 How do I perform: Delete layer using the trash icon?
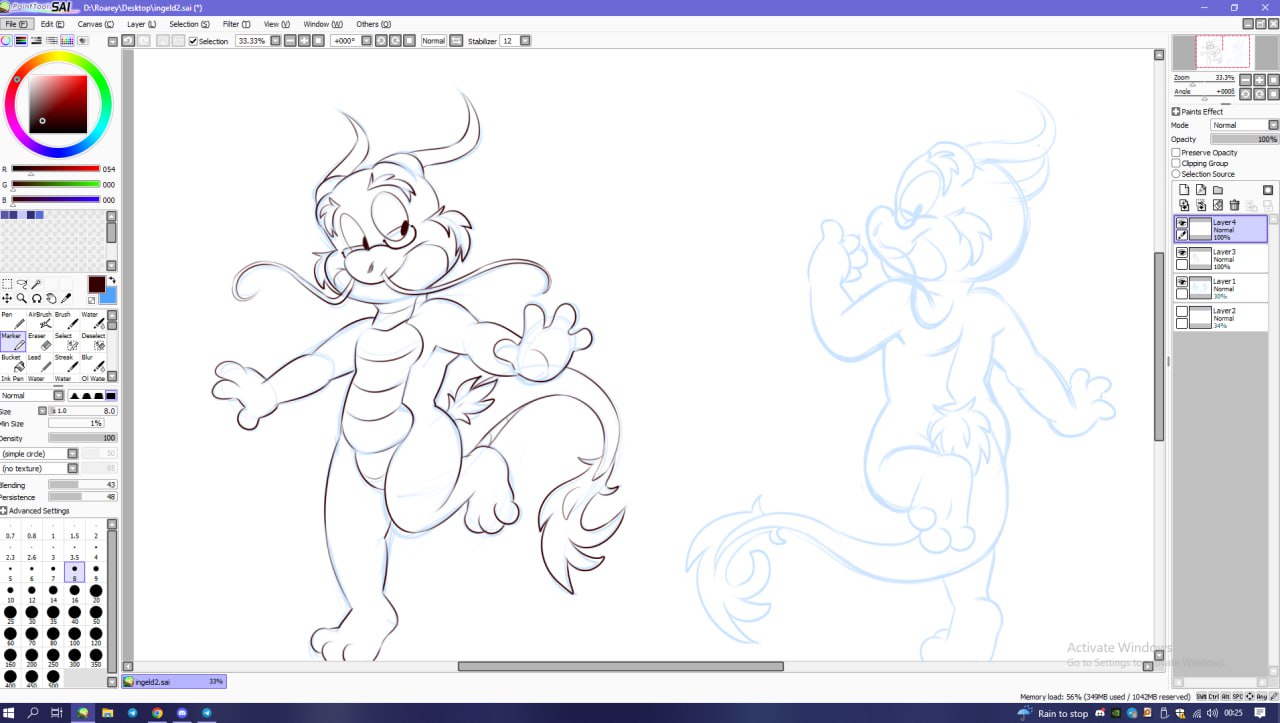tap(1234, 205)
